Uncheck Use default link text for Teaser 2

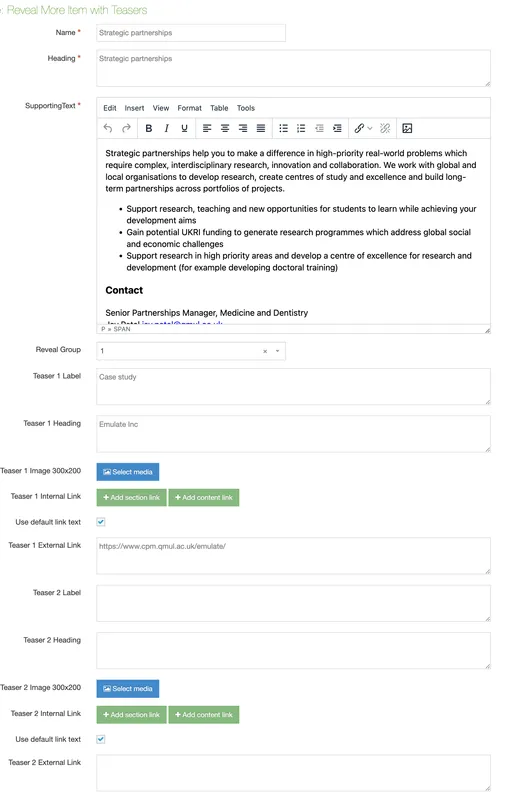(x=101, y=739)
